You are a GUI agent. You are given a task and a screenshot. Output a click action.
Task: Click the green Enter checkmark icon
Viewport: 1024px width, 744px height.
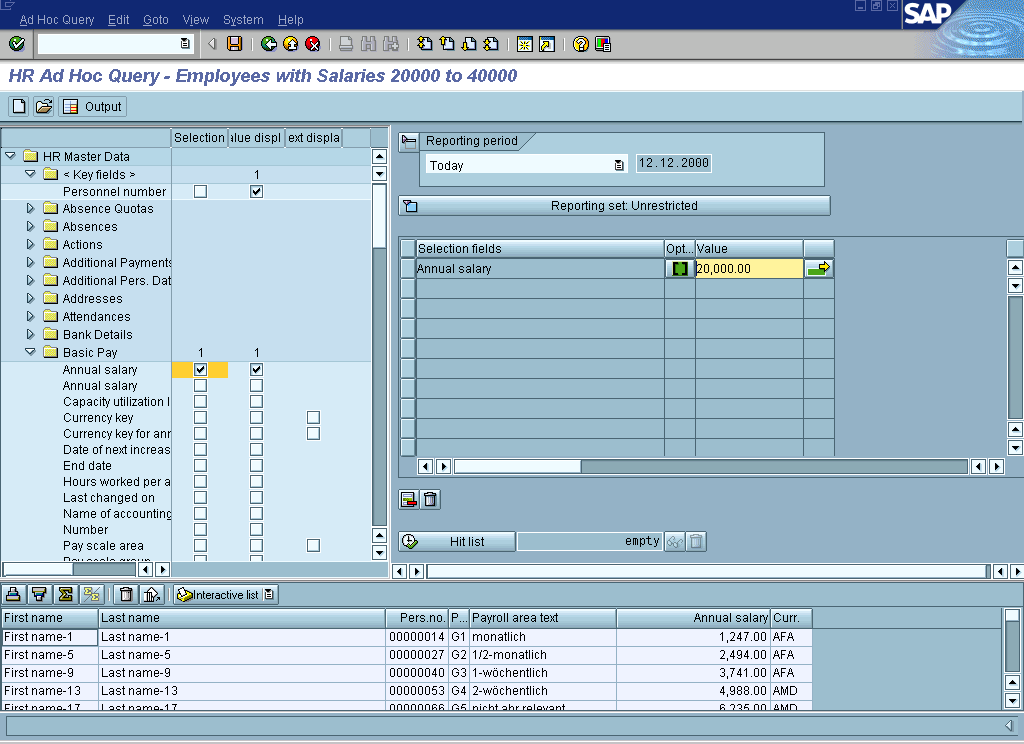17,44
